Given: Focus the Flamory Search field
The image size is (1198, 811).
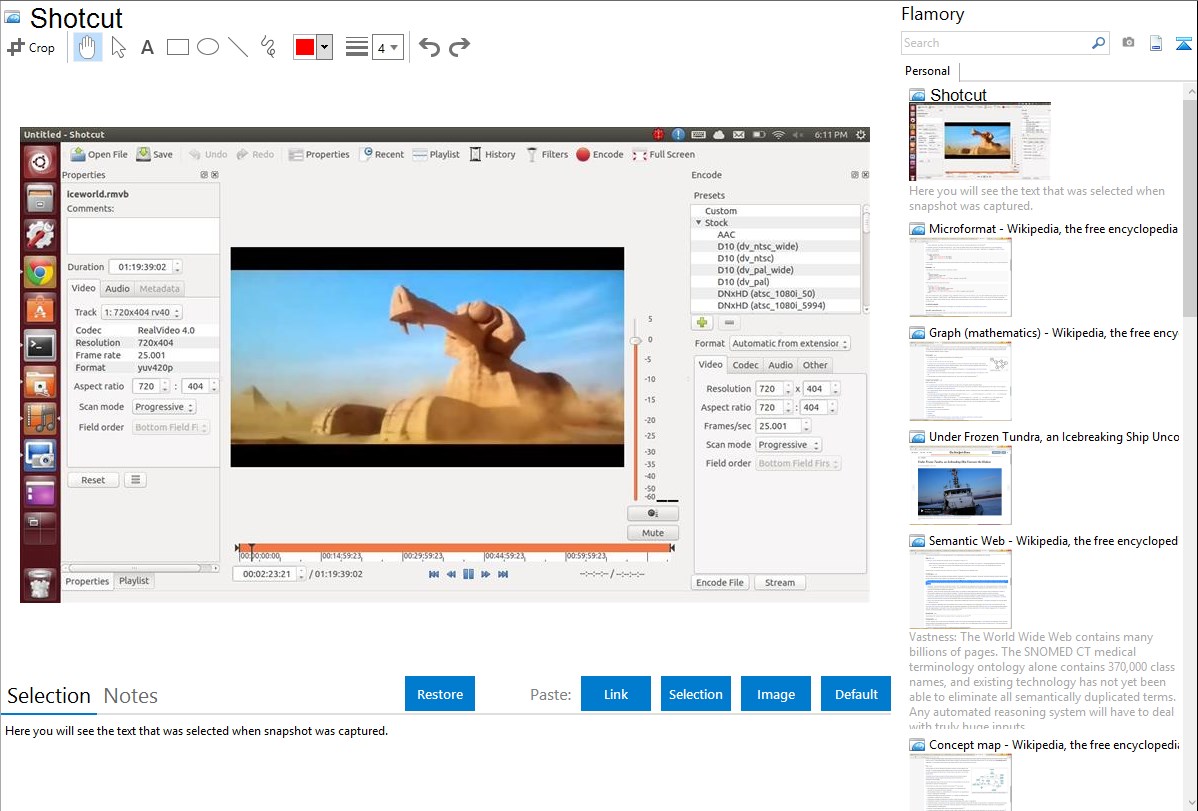Looking at the screenshot, I should [996, 43].
